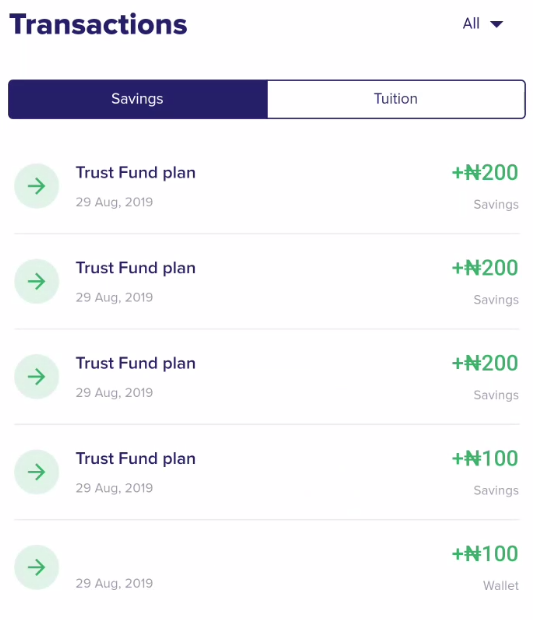
Task: Click arrow icon of second Trust Fund transaction
Action: pyautogui.click(x=37, y=281)
